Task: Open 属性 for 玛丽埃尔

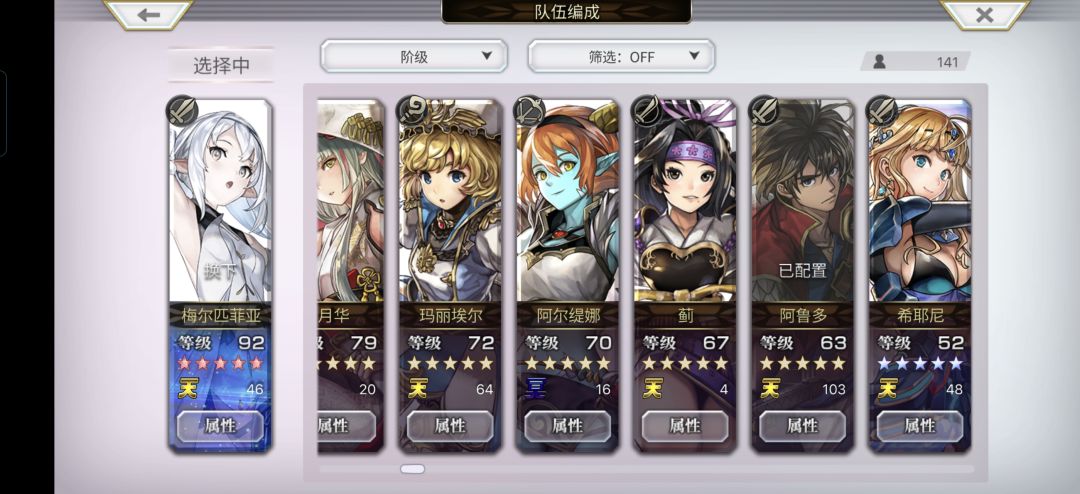Action: pos(450,426)
